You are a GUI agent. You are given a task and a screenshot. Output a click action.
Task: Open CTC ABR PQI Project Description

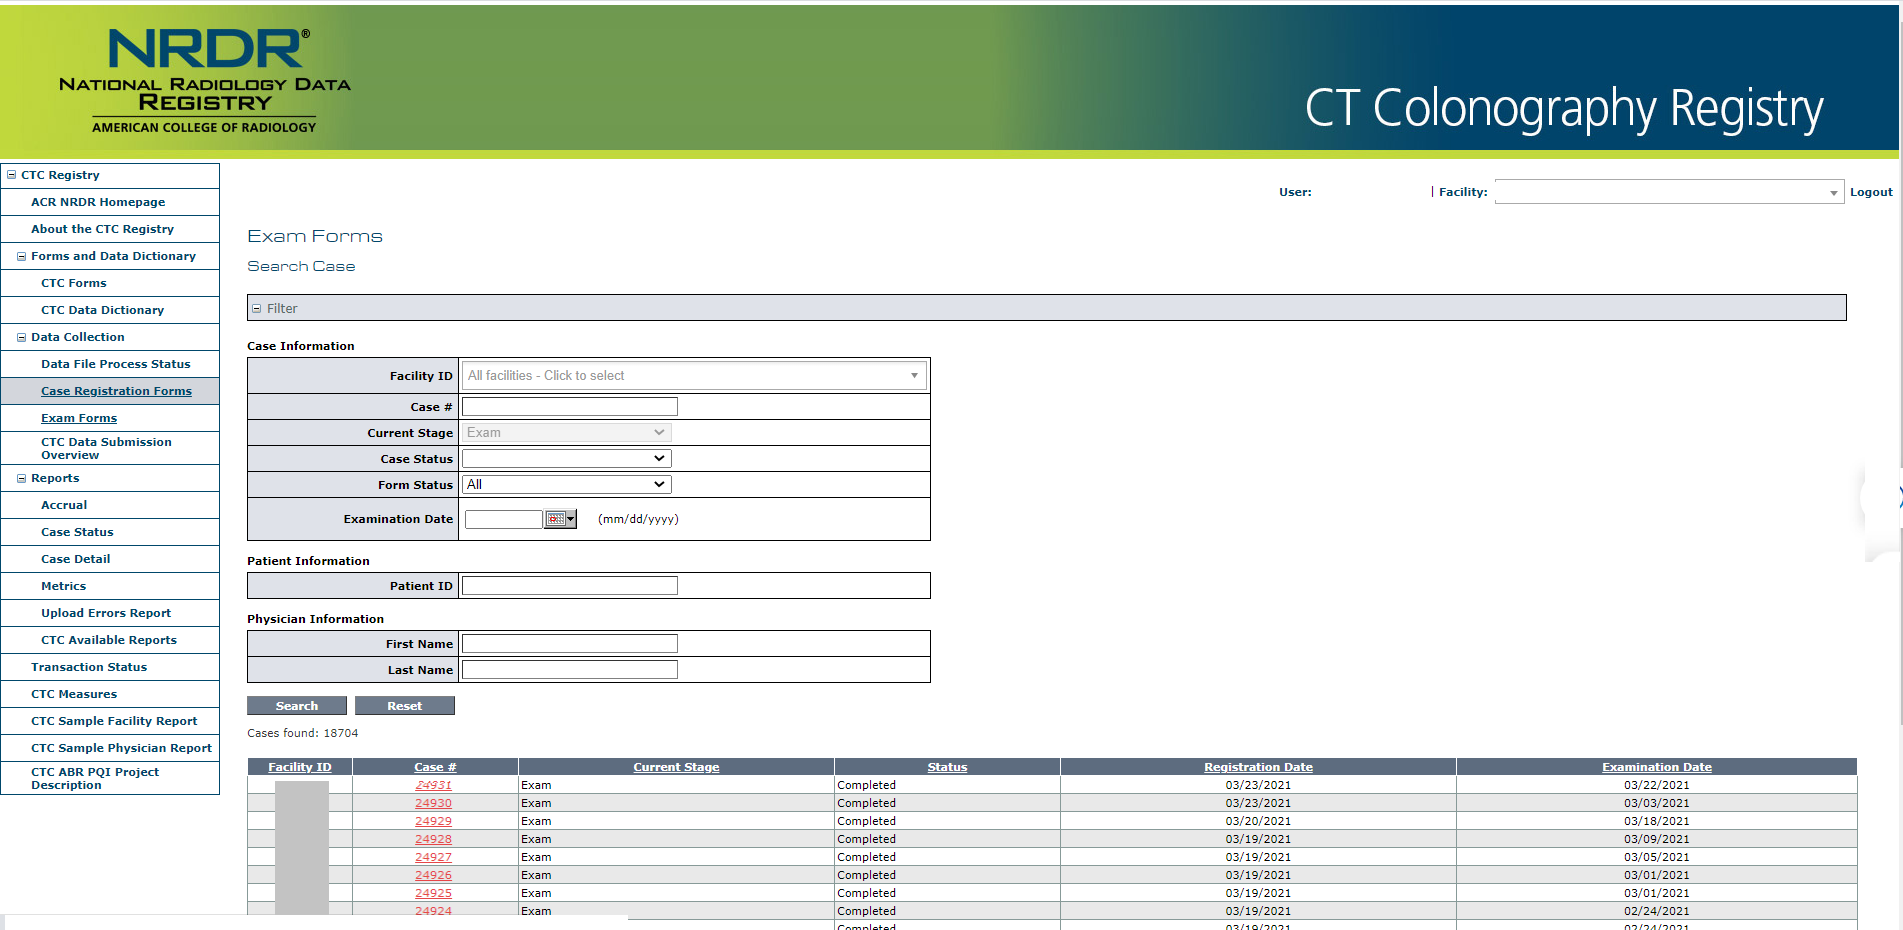point(95,778)
